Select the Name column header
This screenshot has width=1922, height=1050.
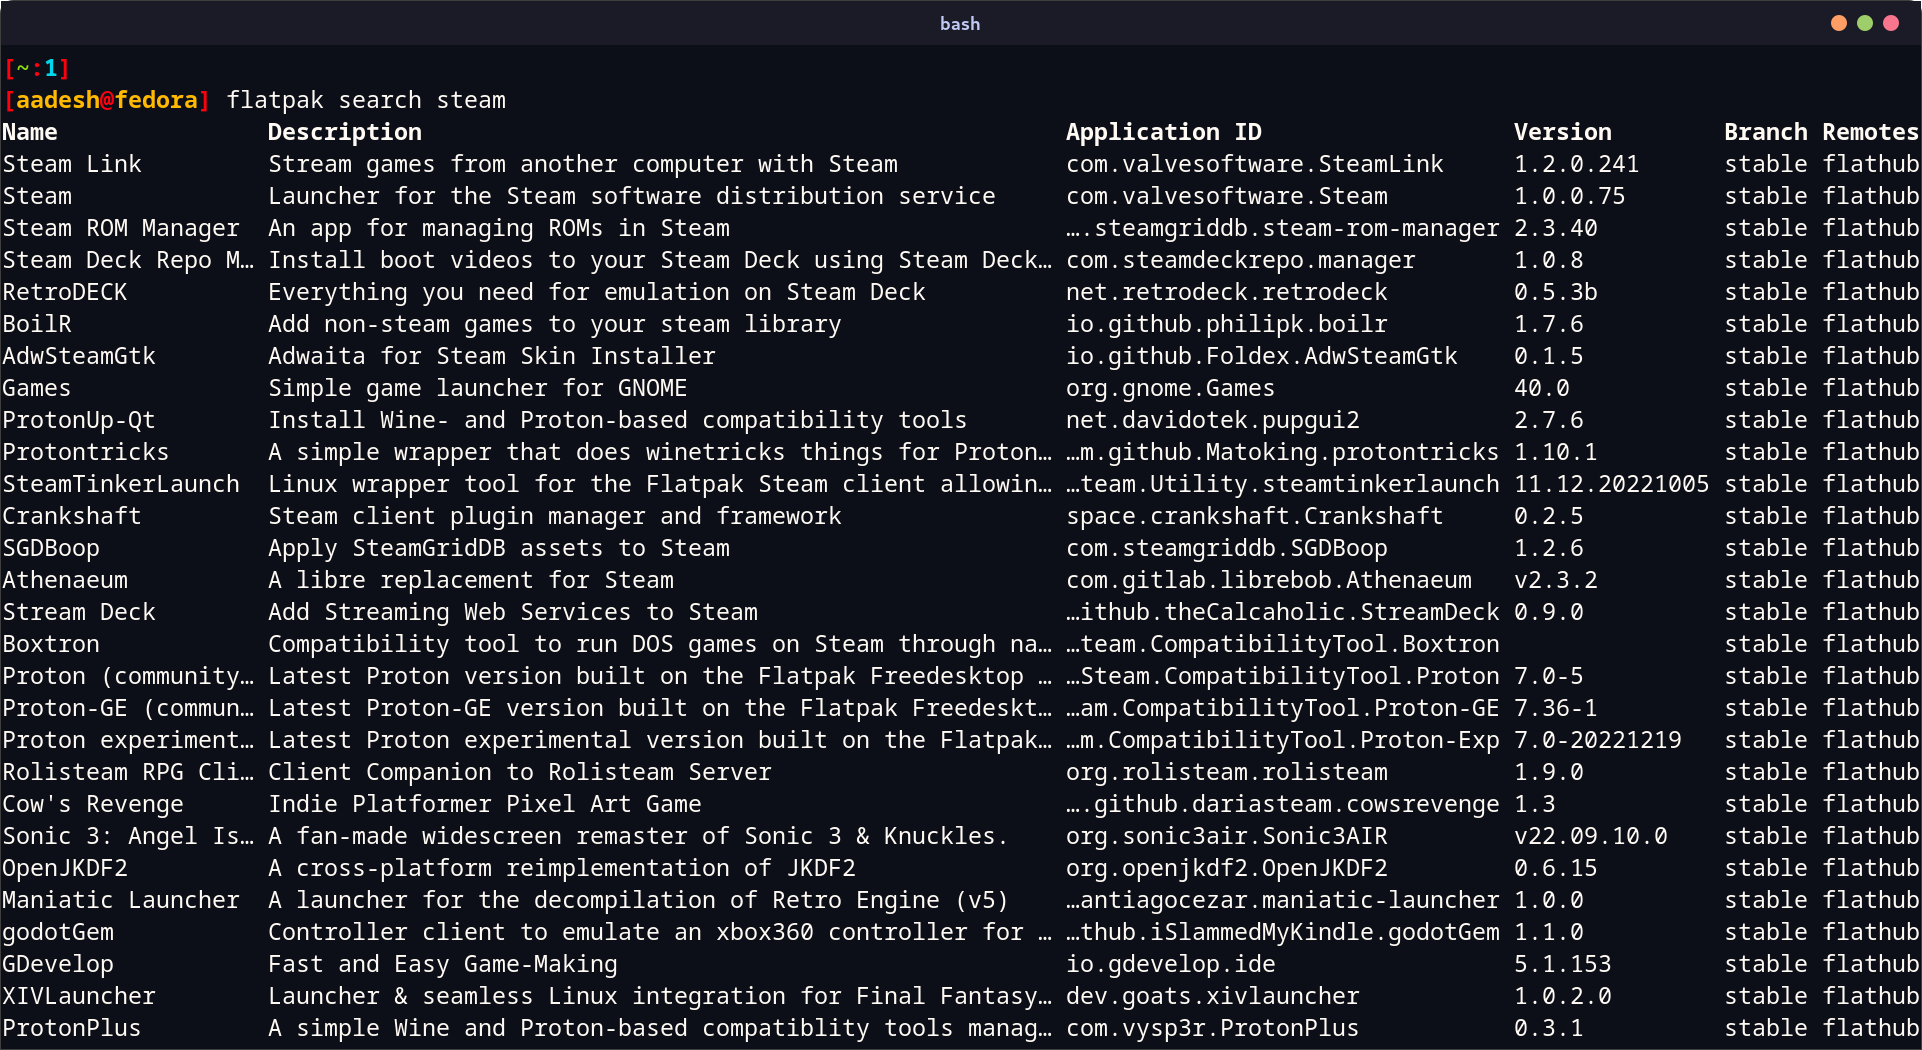[29, 131]
